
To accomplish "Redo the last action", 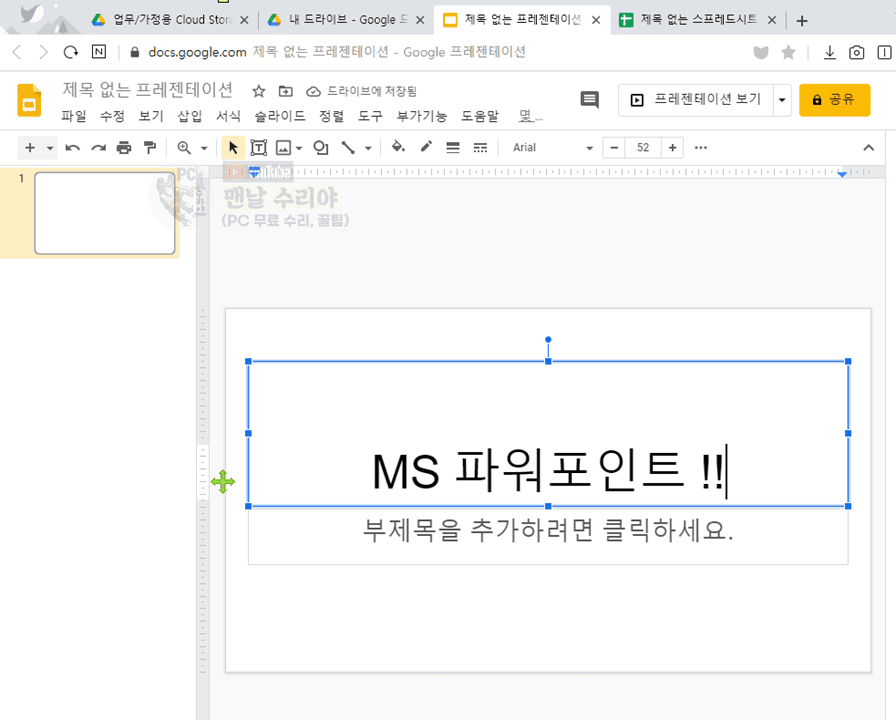I will point(98,148).
